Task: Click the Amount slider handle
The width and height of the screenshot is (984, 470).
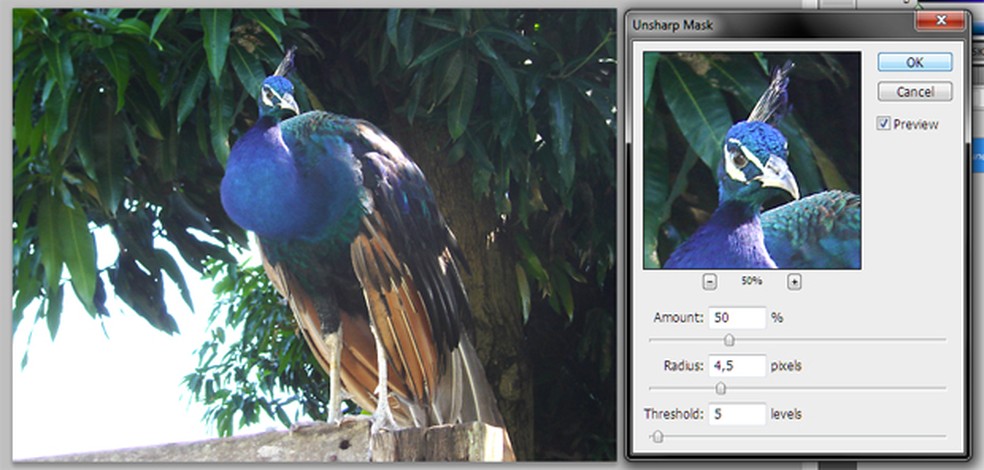Action: 729,340
